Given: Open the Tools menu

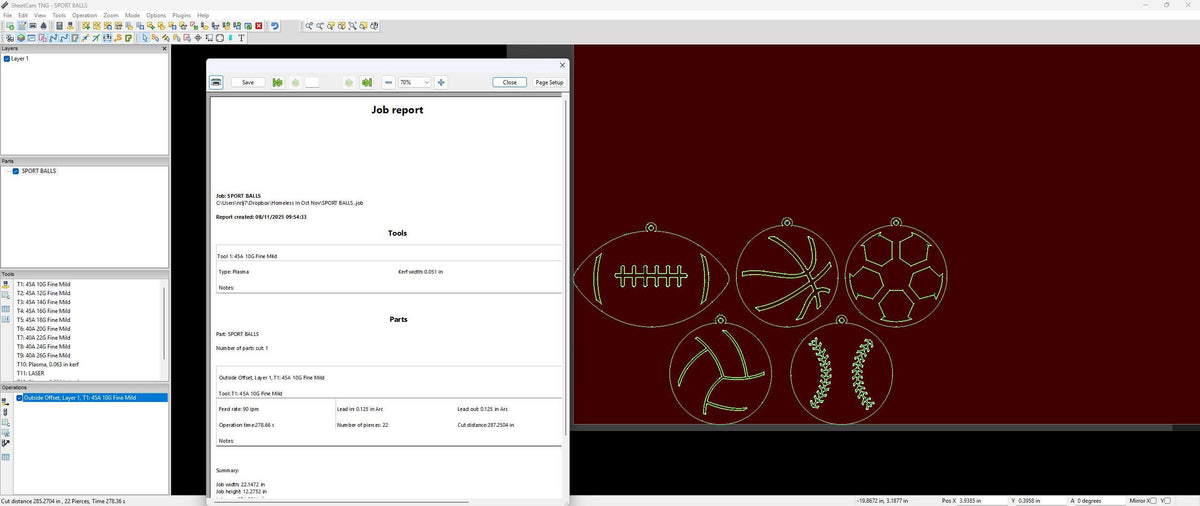Looking at the screenshot, I should tap(59, 16).
